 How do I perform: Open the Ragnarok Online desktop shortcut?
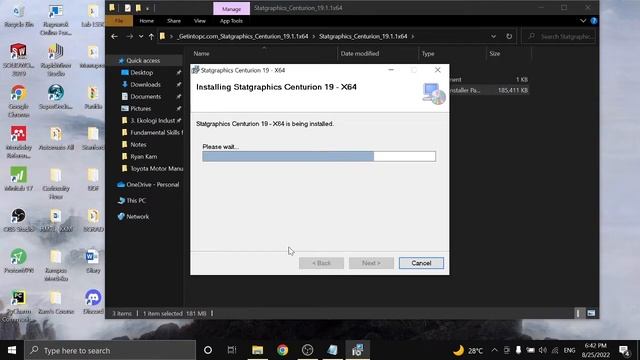(56, 19)
